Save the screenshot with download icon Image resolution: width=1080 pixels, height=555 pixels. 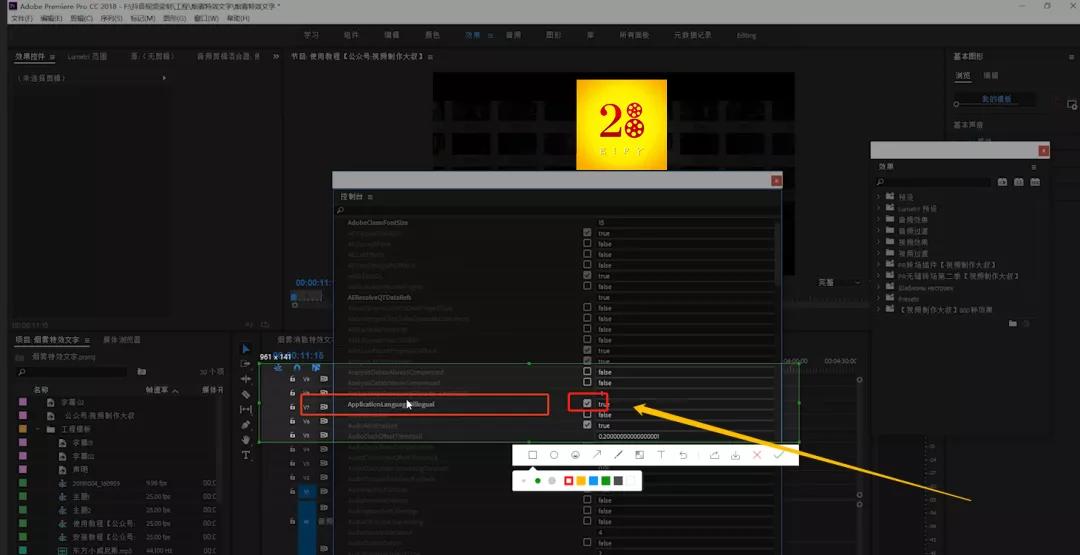pos(736,455)
